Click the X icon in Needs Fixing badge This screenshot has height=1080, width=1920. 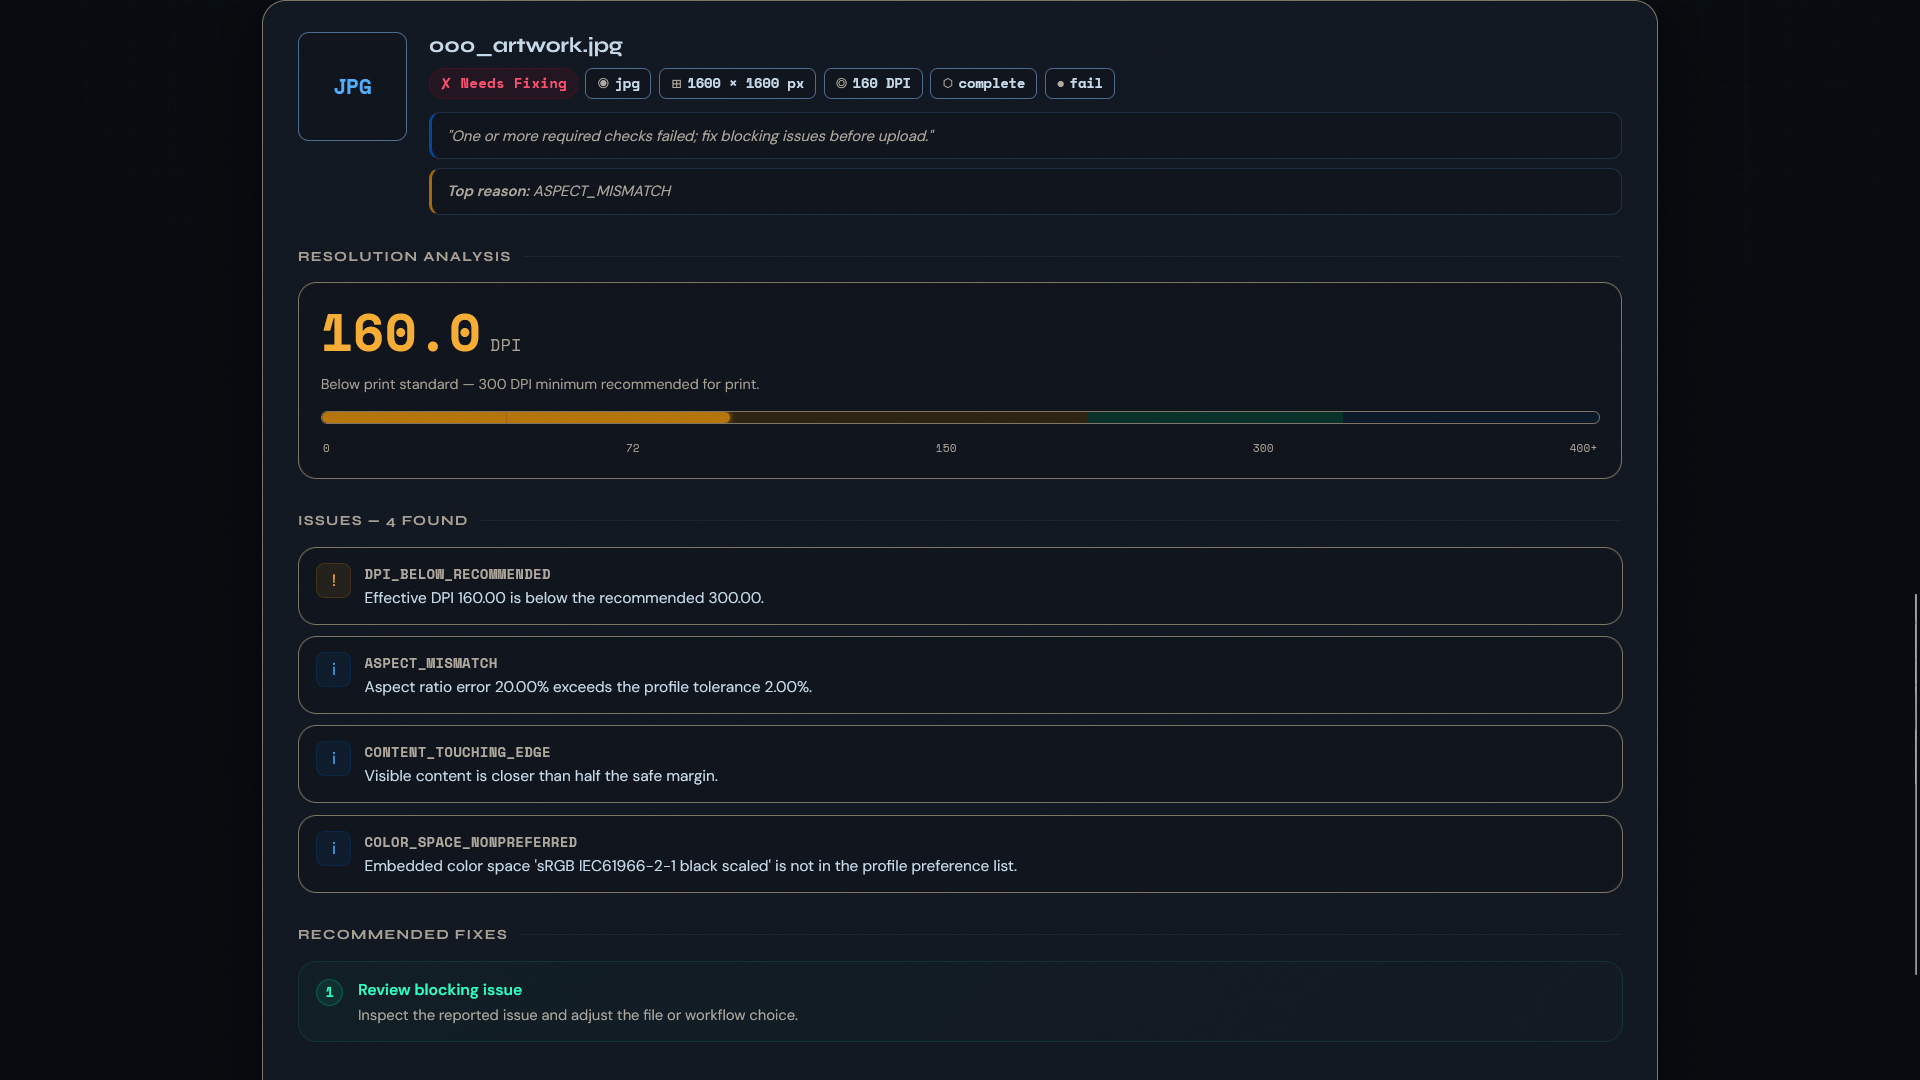[x=446, y=84]
